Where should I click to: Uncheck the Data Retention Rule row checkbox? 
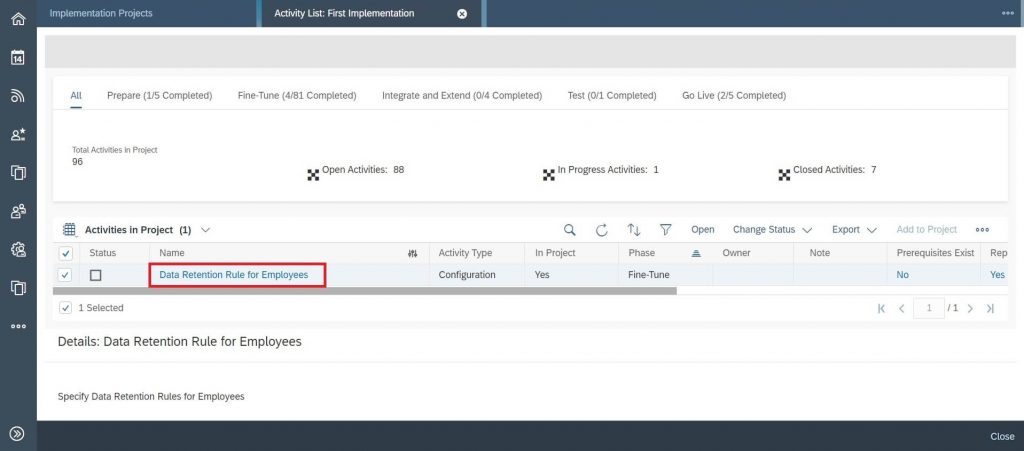[x=65, y=275]
